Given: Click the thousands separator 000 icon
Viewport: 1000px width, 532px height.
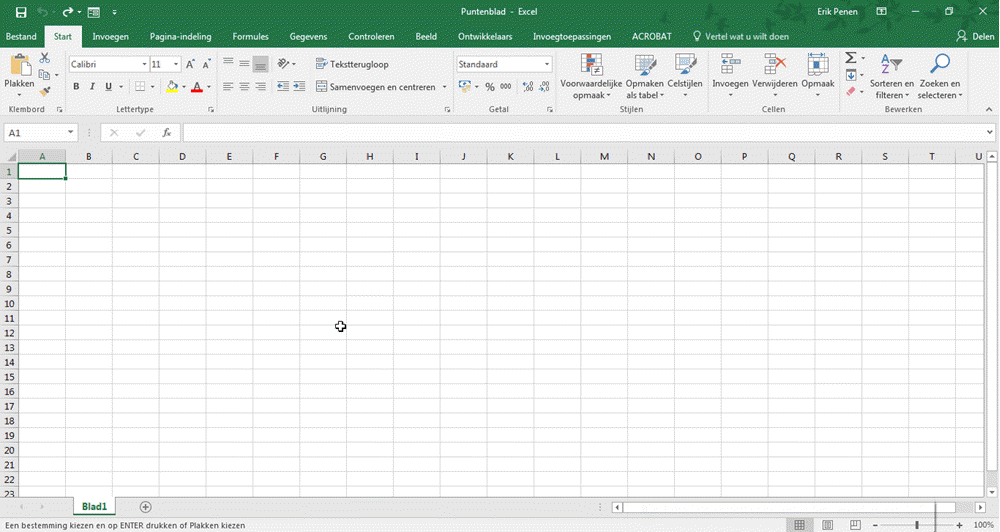Looking at the screenshot, I should coord(506,87).
